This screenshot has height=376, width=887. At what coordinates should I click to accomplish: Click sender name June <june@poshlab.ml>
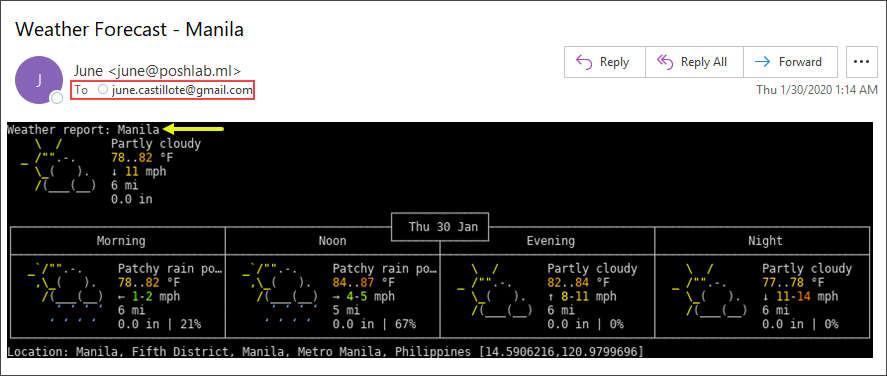157,71
